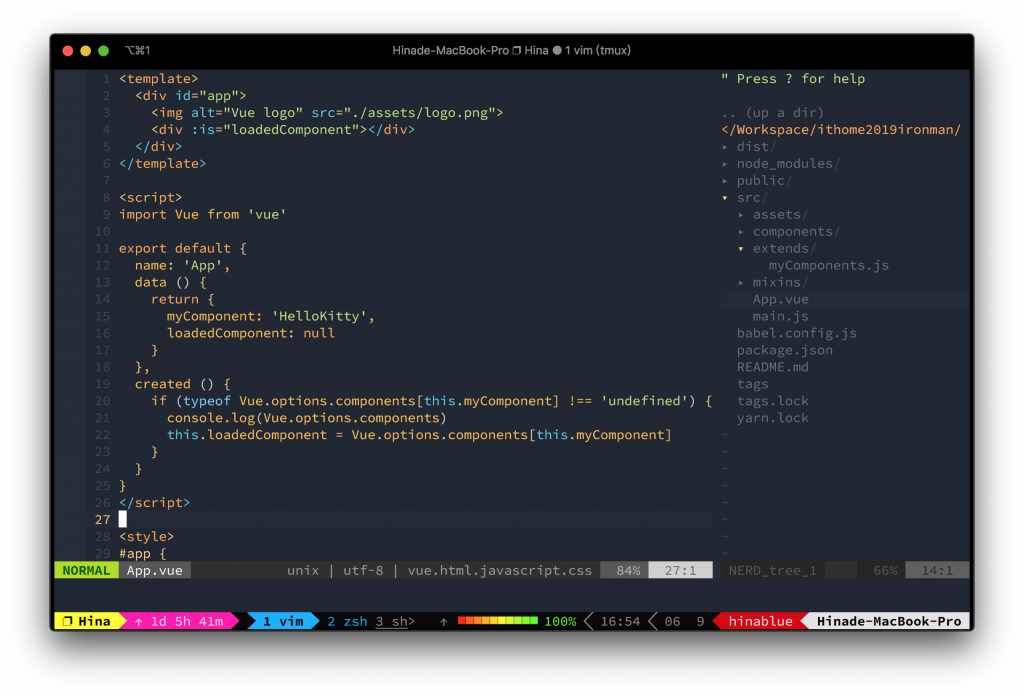Click the Hina tmux session label
Viewport: 1024px width, 697px height.
tap(95, 621)
